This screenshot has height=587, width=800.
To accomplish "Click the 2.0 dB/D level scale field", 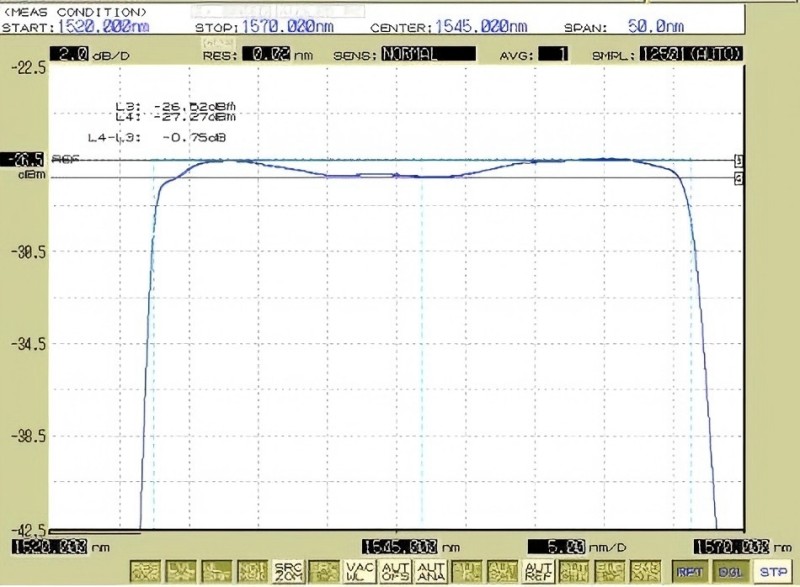I will click(x=69, y=54).
